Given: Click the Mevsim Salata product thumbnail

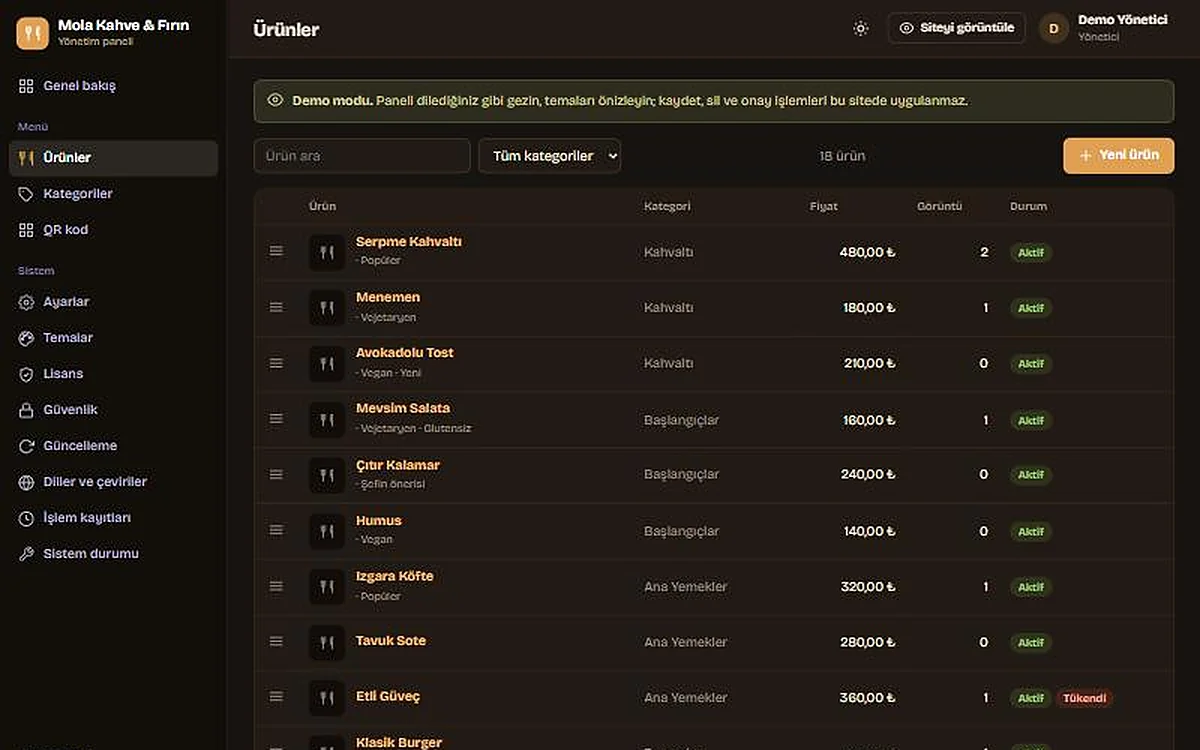Looking at the screenshot, I should click(327, 420).
